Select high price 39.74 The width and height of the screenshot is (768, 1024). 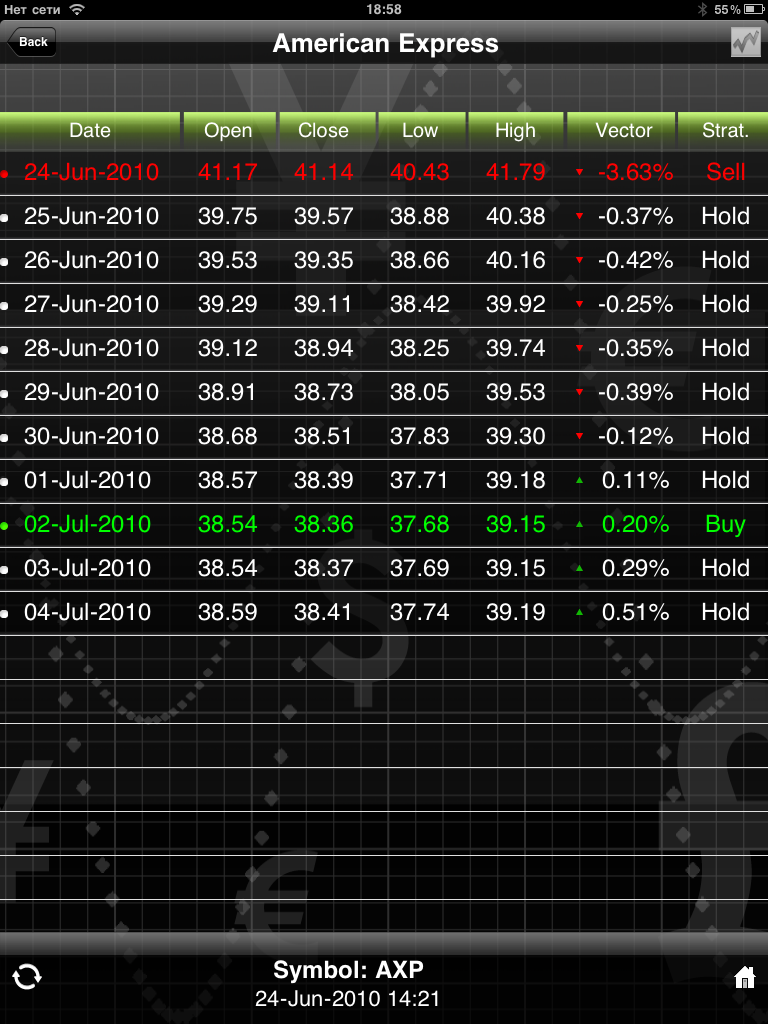point(515,348)
